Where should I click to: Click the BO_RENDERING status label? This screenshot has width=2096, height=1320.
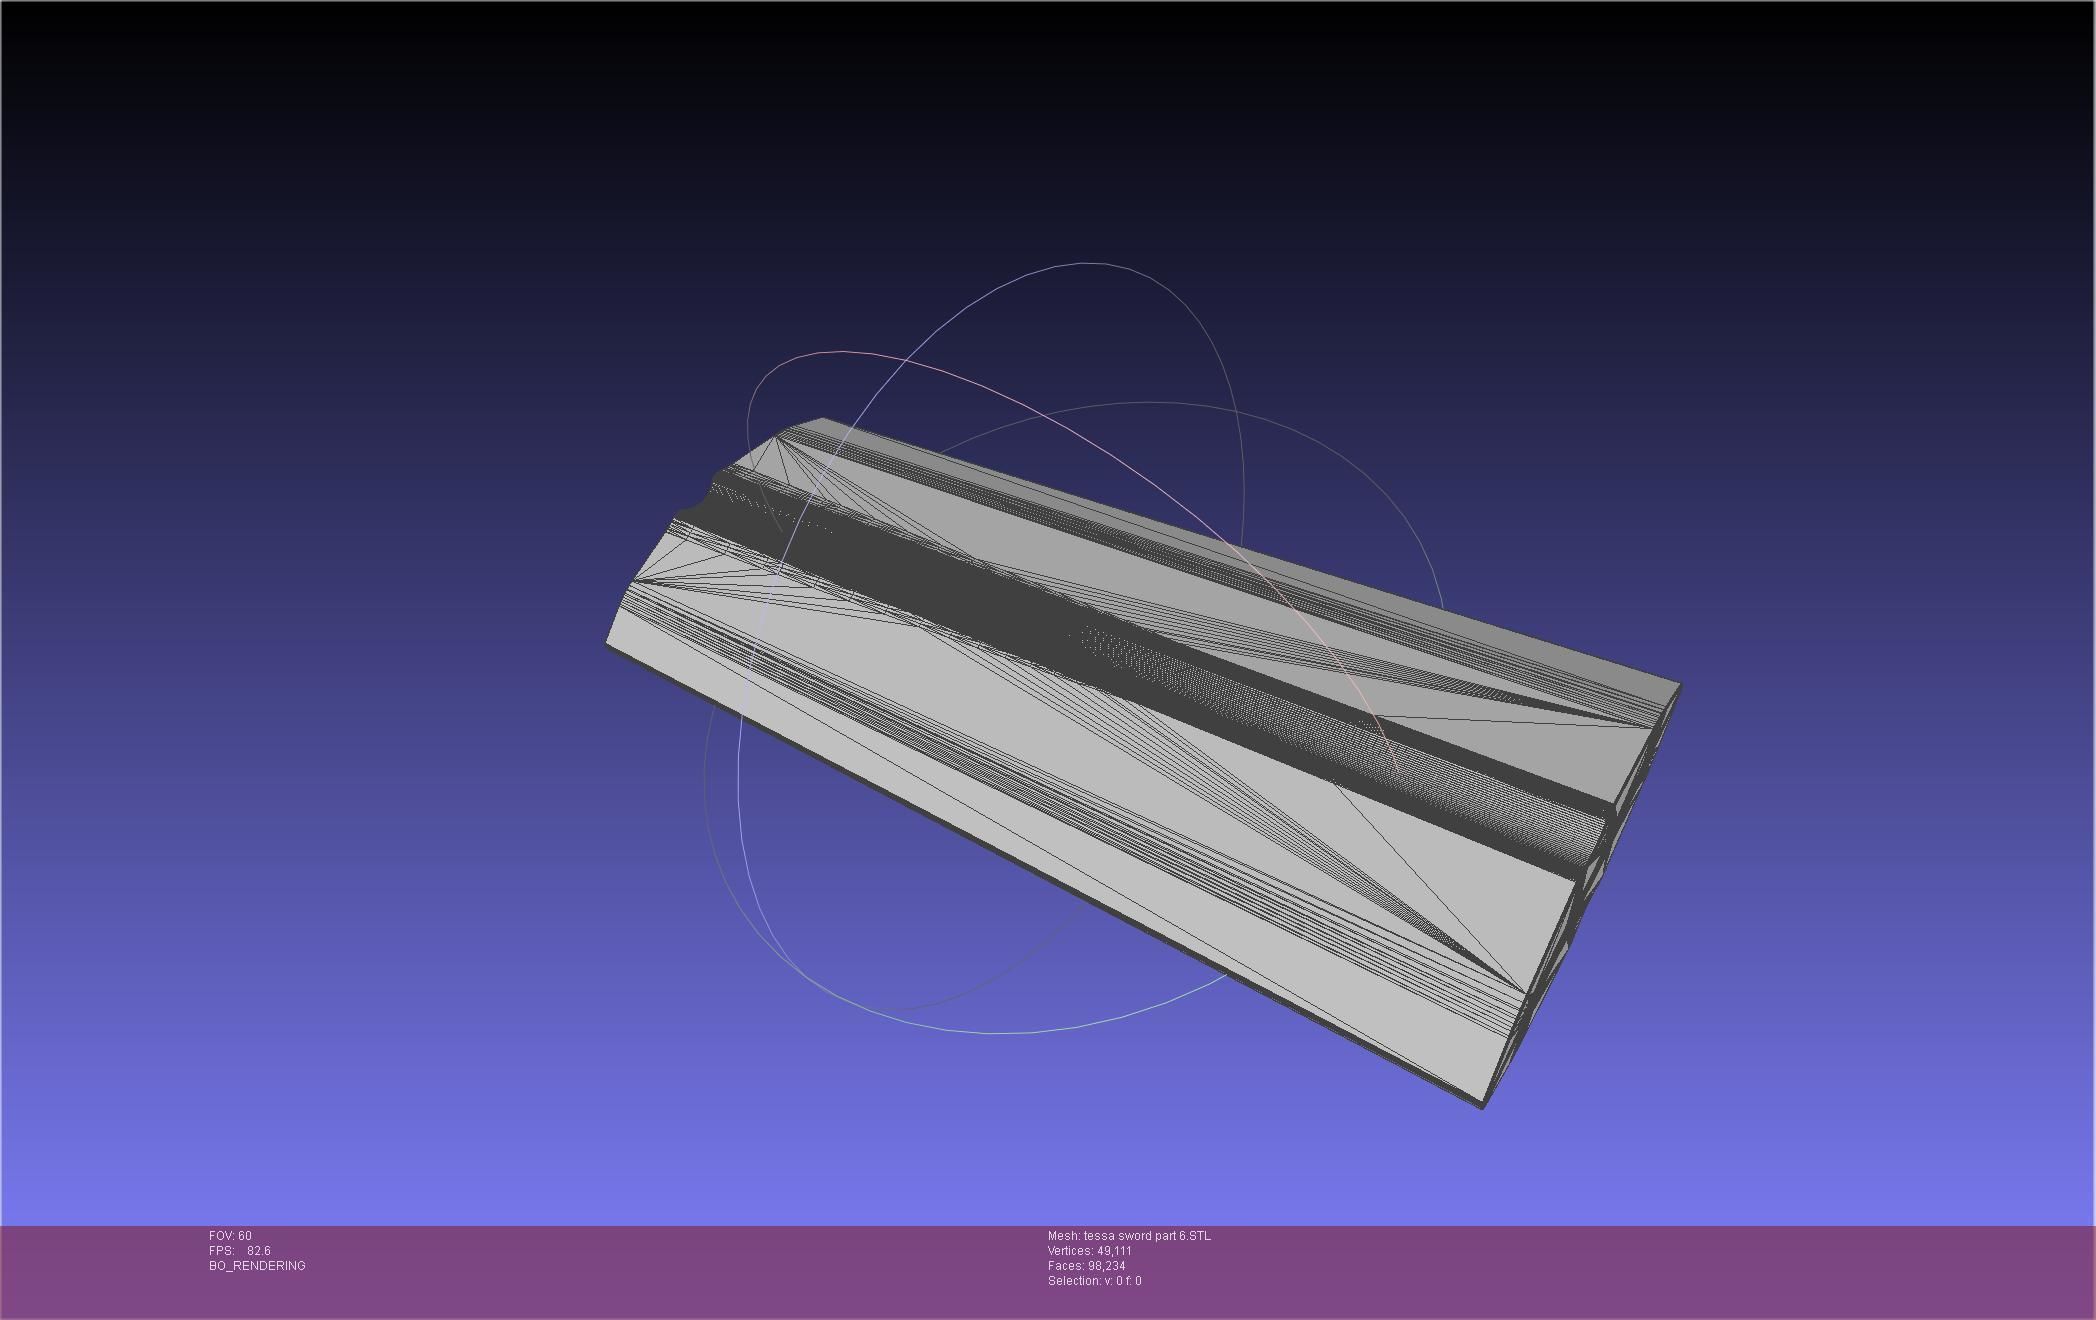[x=257, y=1266]
